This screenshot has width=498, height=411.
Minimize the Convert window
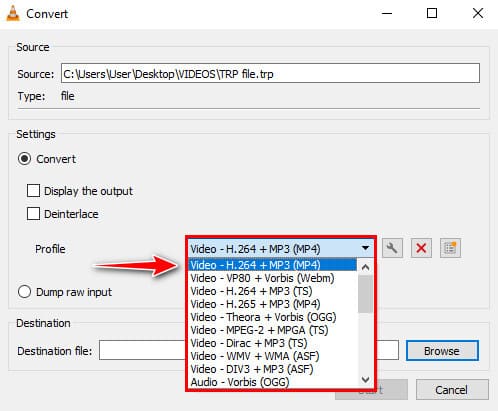pyautogui.click(x=387, y=14)
